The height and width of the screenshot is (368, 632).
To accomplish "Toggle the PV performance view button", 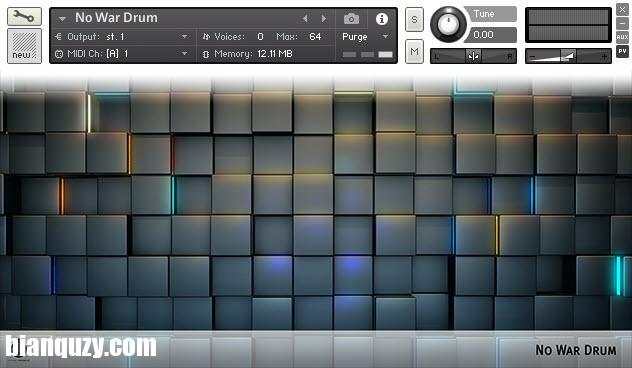I will tap(622, 51).
